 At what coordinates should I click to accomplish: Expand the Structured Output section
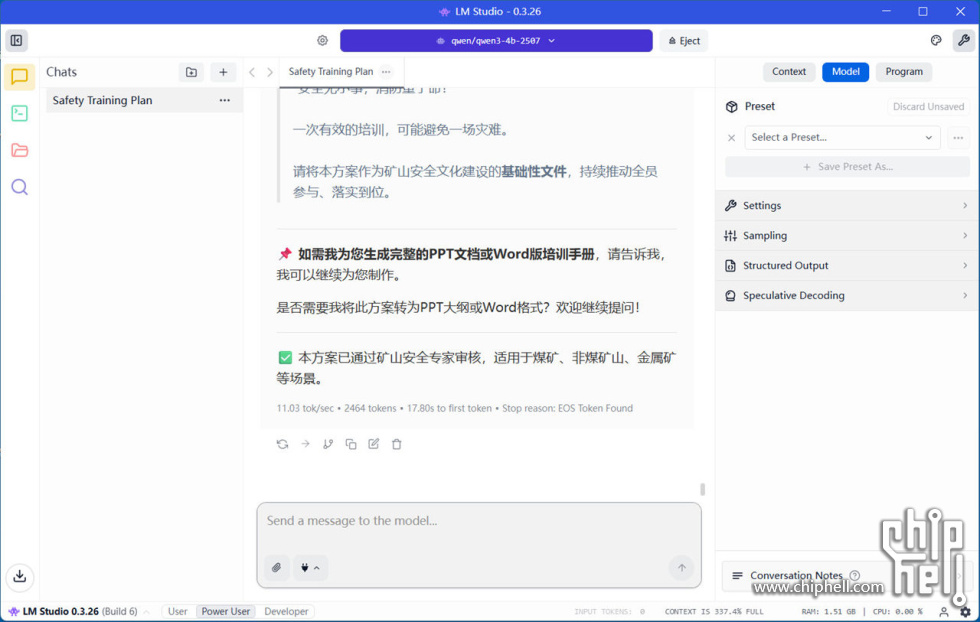click(847, 266)
